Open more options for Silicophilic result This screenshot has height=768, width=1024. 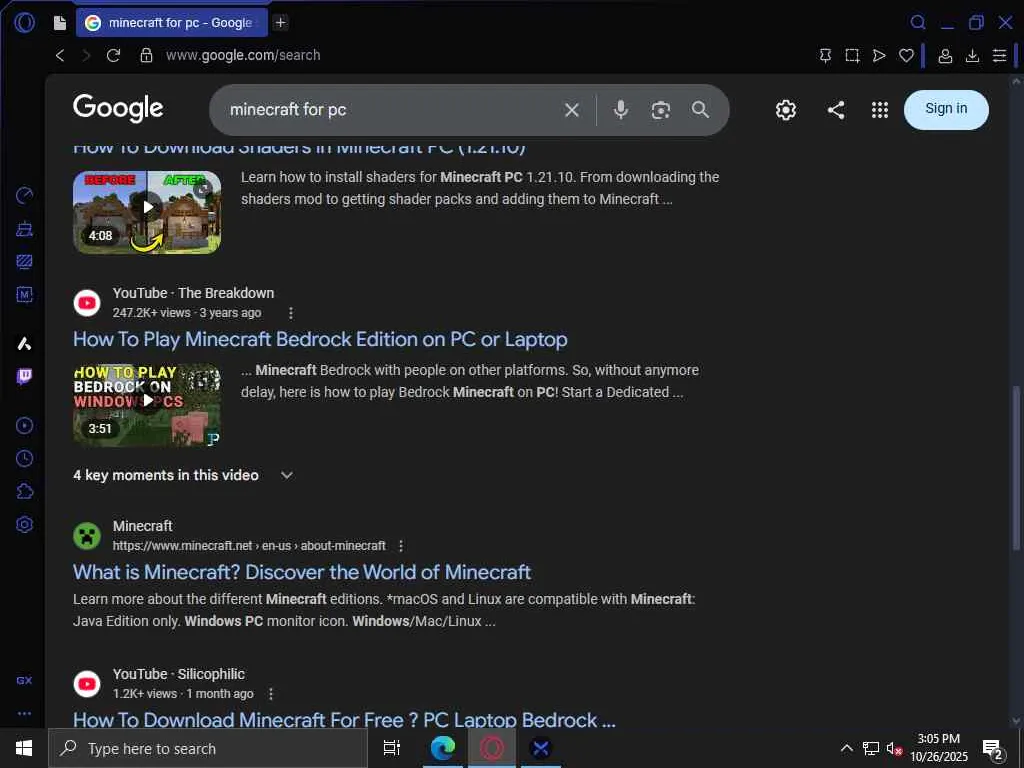[x=270, y=694]
